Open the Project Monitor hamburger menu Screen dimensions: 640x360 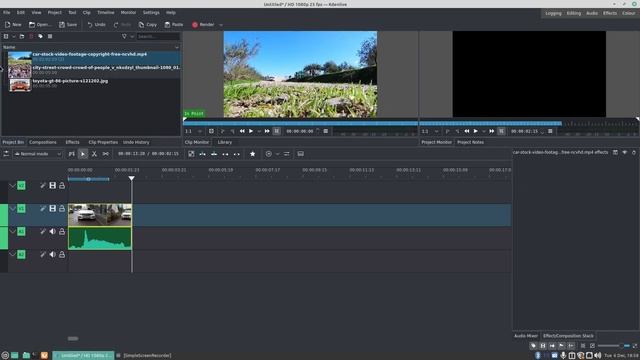click(x=550, y=131)
